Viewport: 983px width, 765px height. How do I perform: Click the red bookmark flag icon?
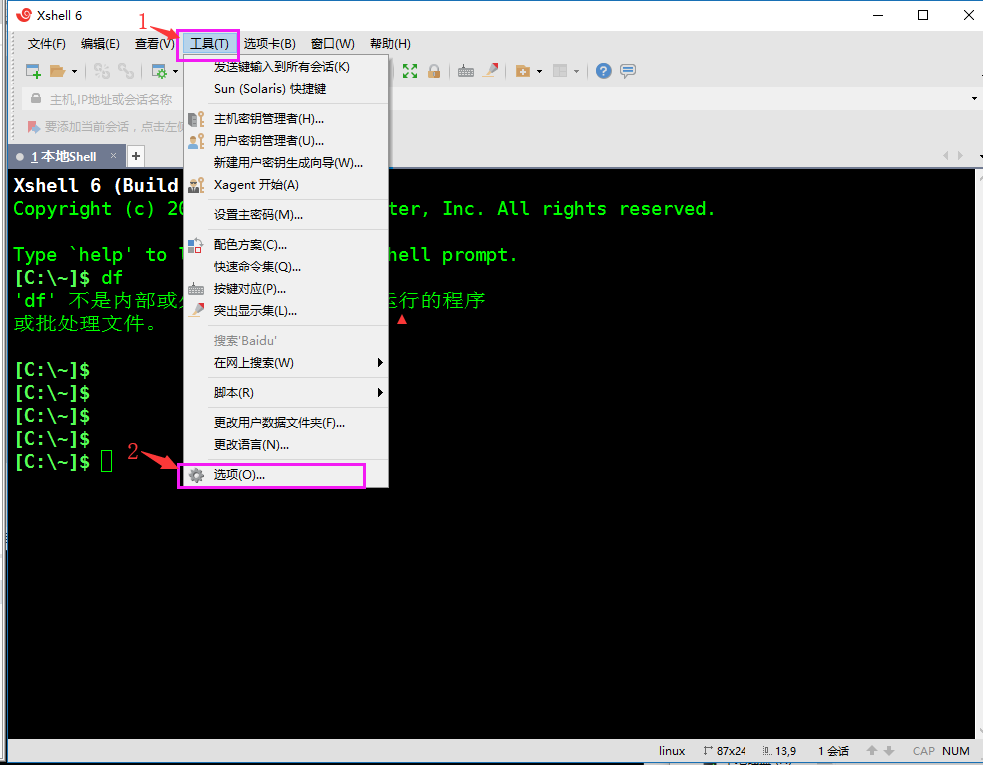click(x=33, y=127)
